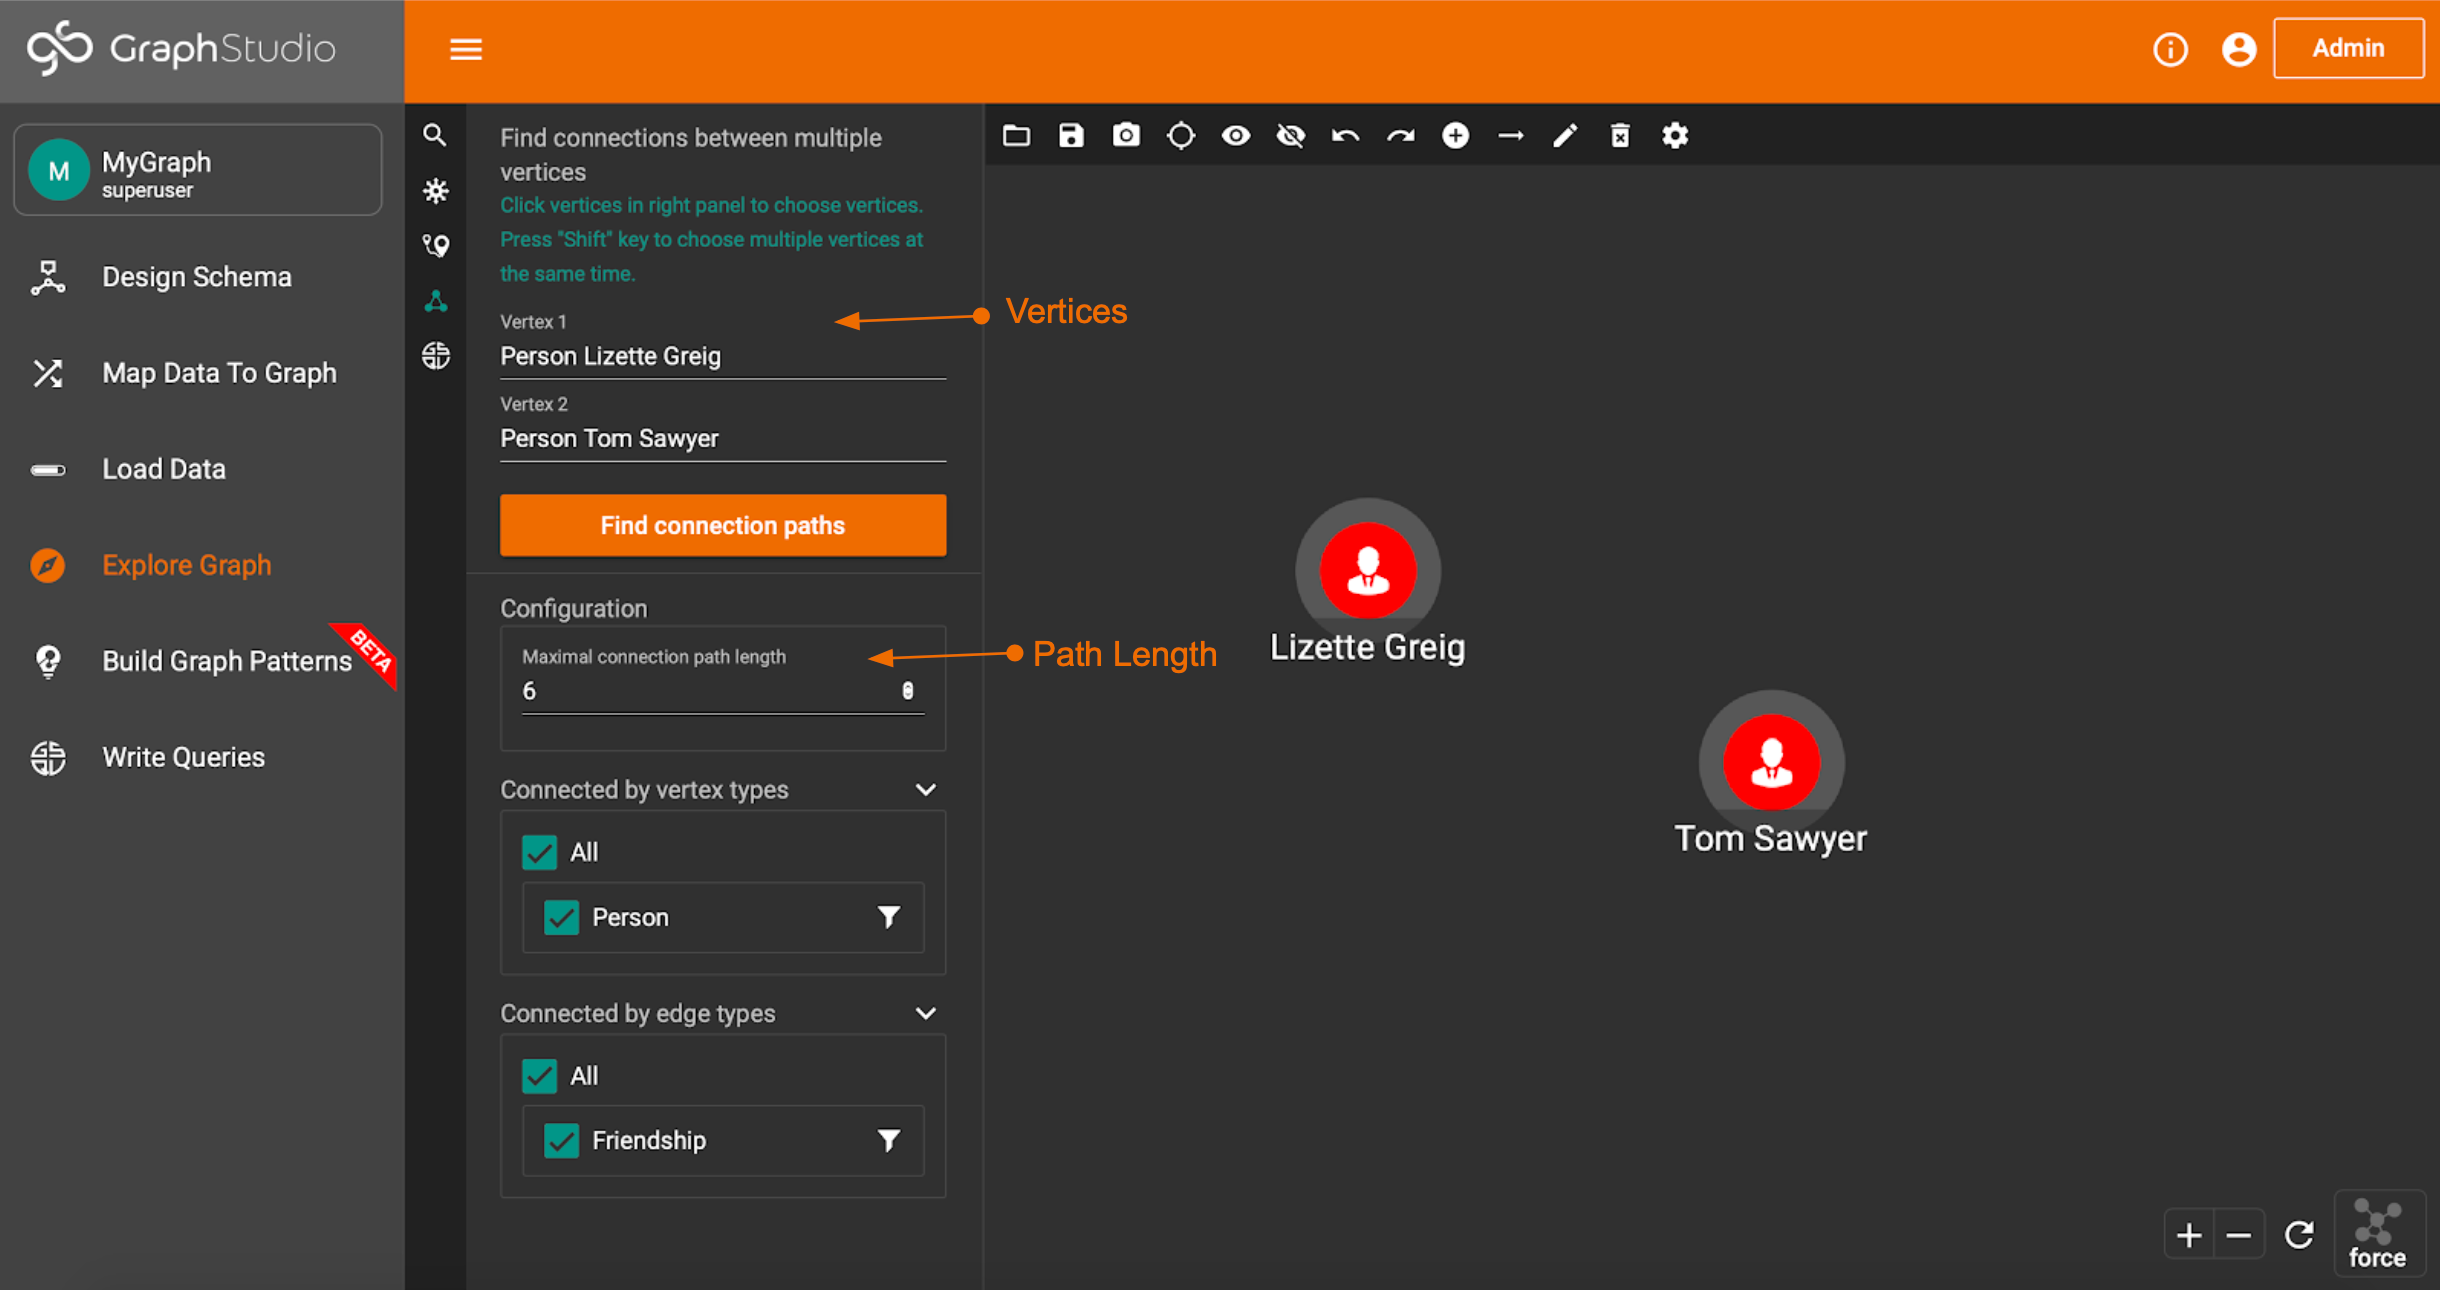This screenshot has height=1290, width=2440.
Task: Collapse the Connected by vertex types section
Action: point(926,790)
